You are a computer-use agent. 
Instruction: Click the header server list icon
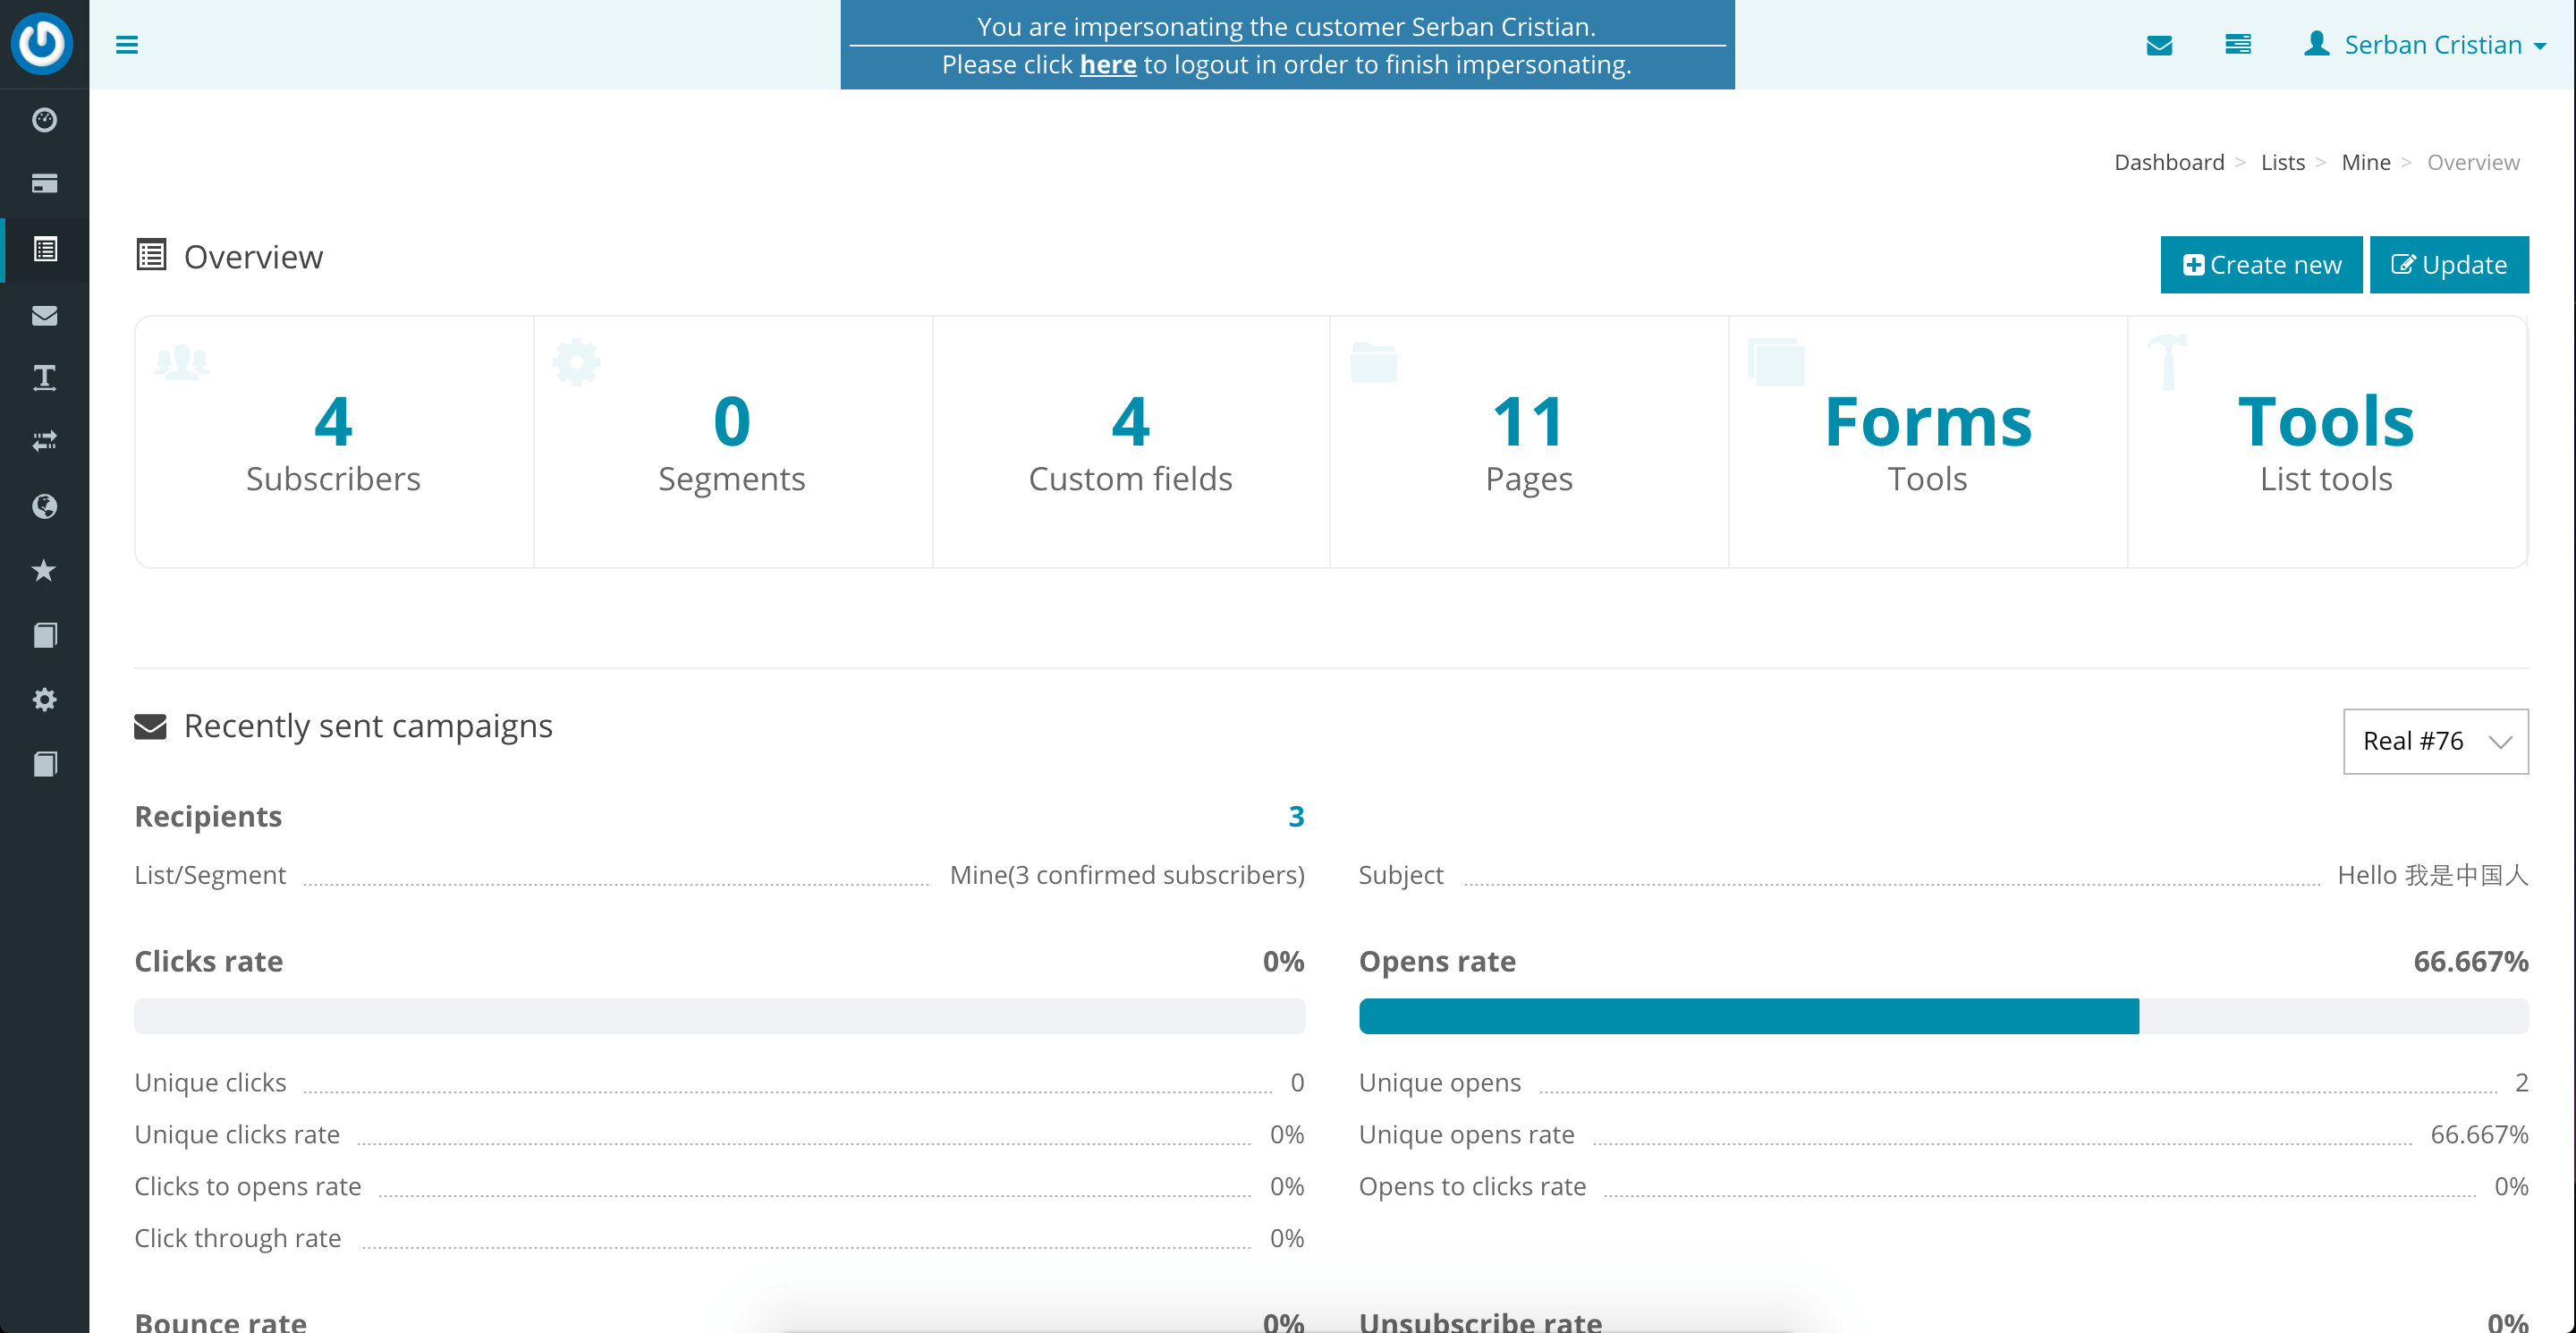2238,45
